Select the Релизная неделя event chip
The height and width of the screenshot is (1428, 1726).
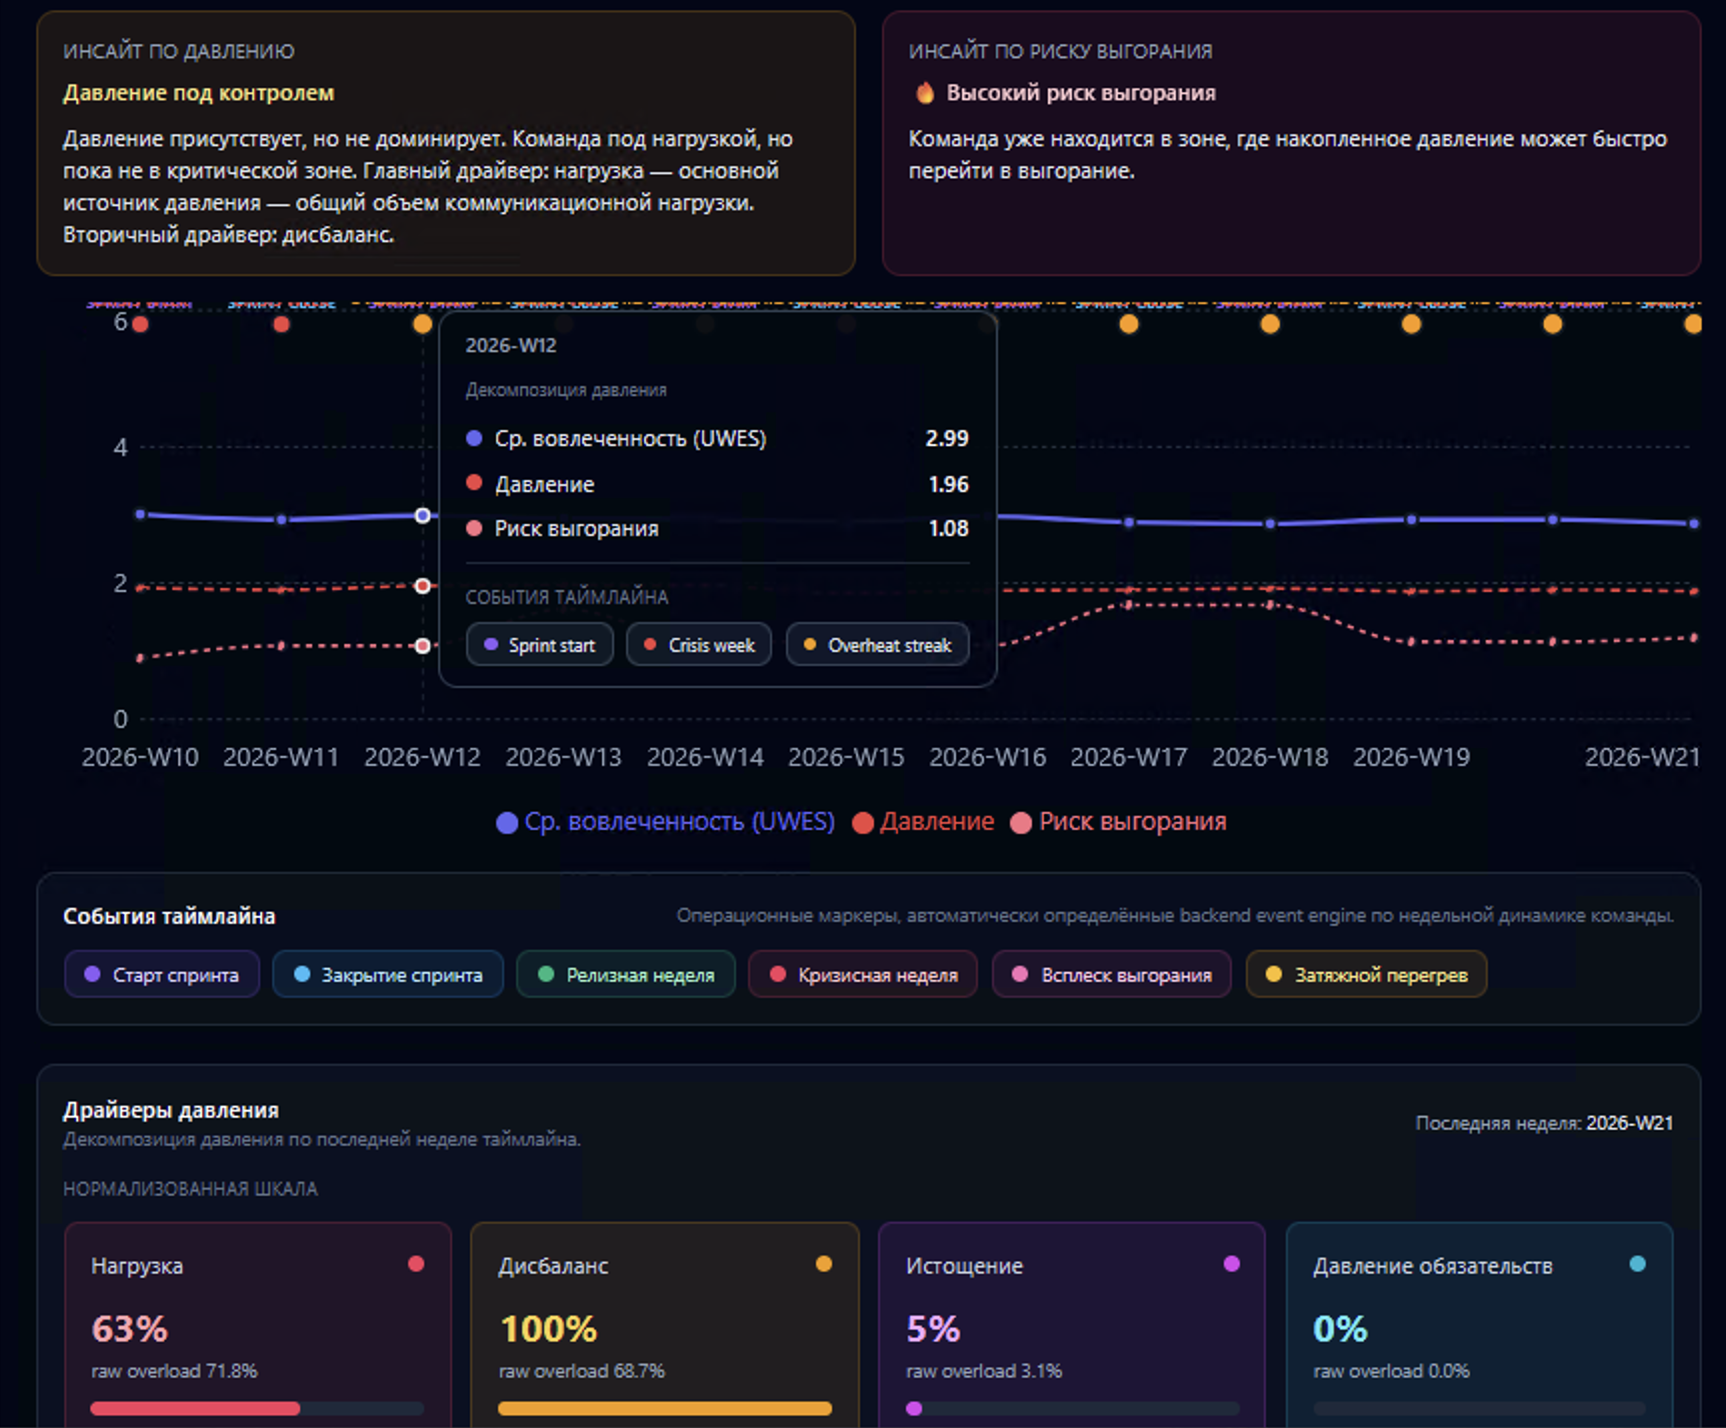click(626, 974)
